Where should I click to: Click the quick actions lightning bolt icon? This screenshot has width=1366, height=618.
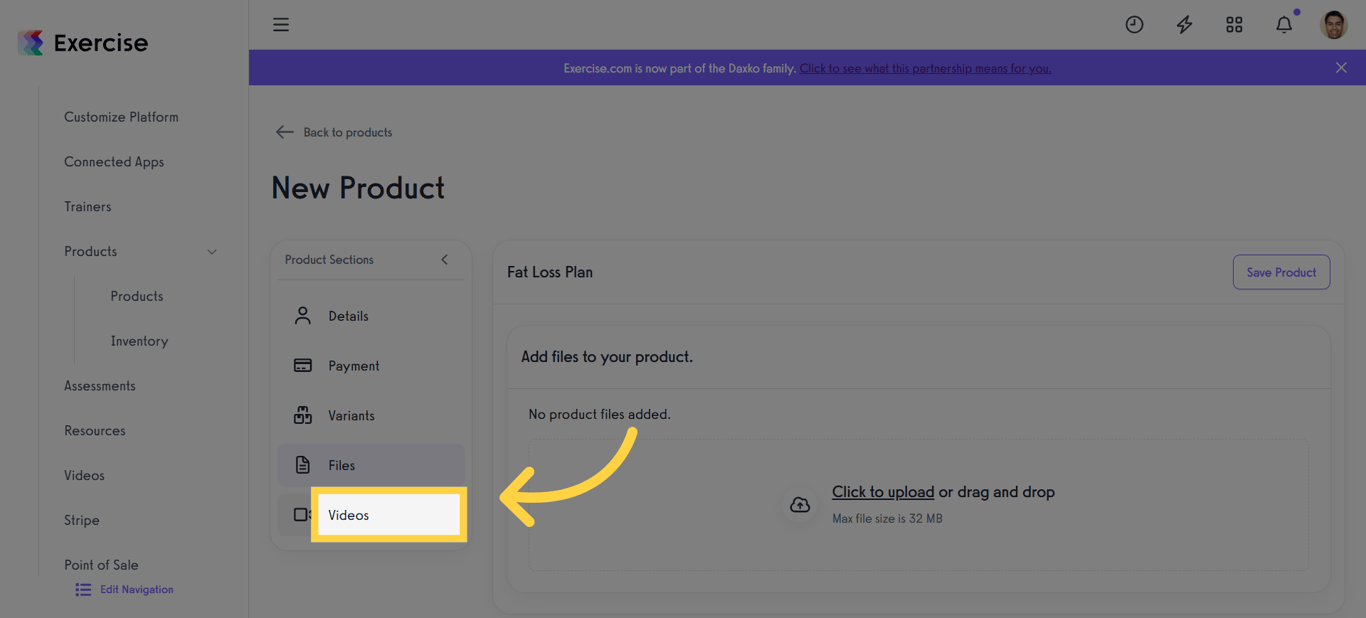[1184, 24]
